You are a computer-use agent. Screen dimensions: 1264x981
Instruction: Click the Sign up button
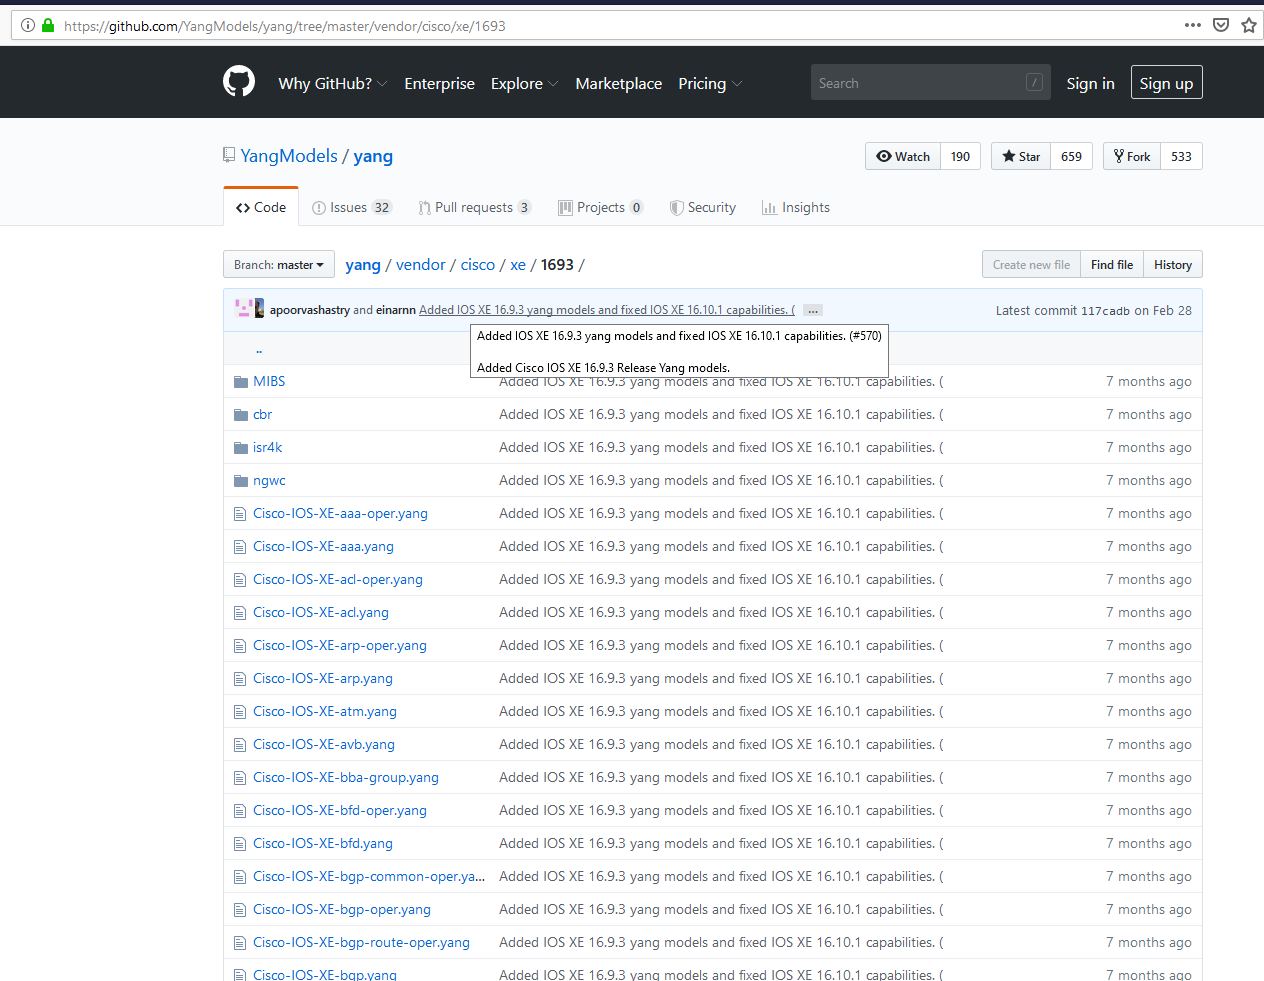click(x=1166, y=83)
